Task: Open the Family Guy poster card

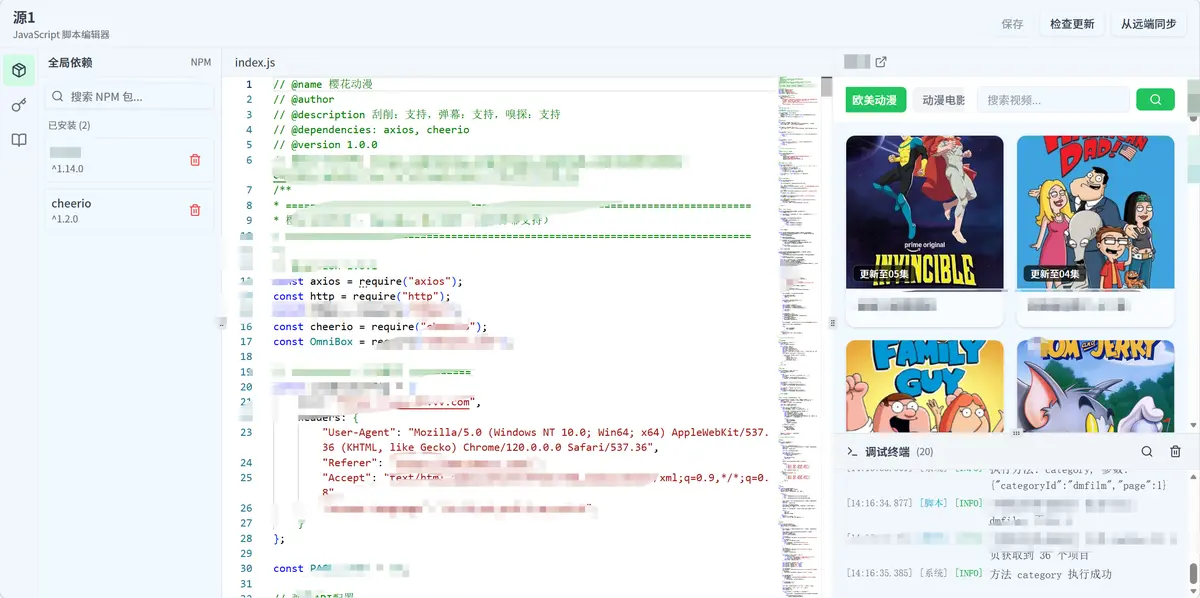Action: 925,385
